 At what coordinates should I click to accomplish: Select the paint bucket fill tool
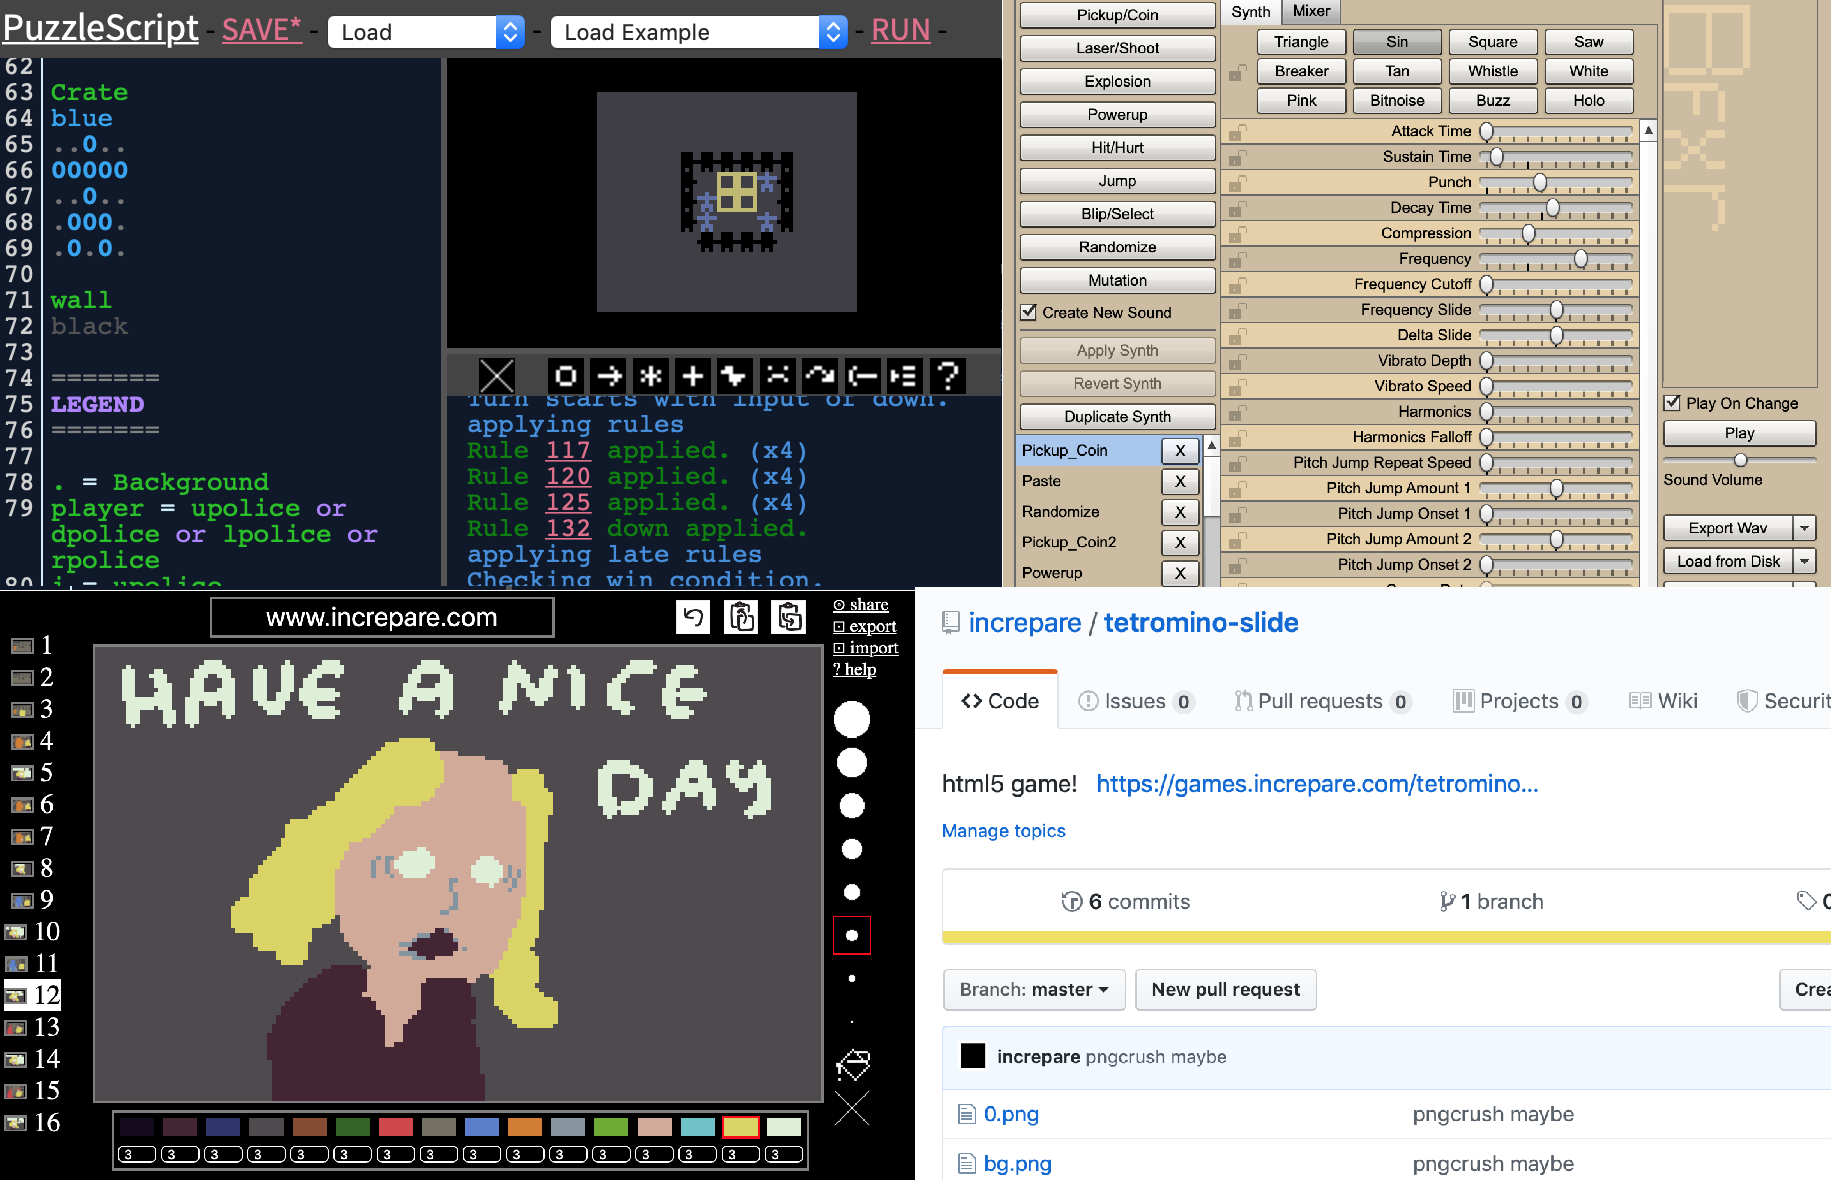(x=852, y=1065)
